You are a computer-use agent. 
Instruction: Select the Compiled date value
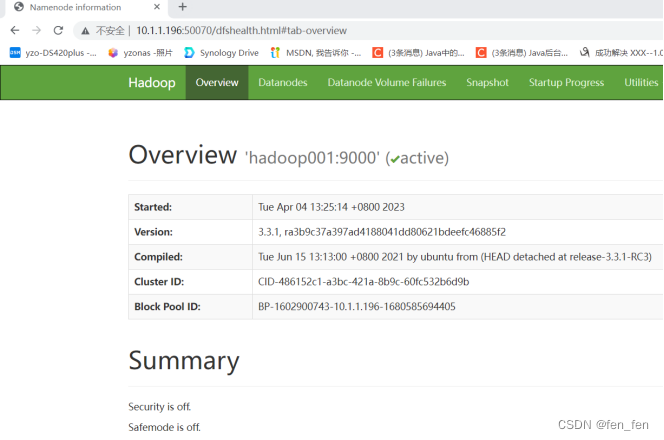[455, 257]
